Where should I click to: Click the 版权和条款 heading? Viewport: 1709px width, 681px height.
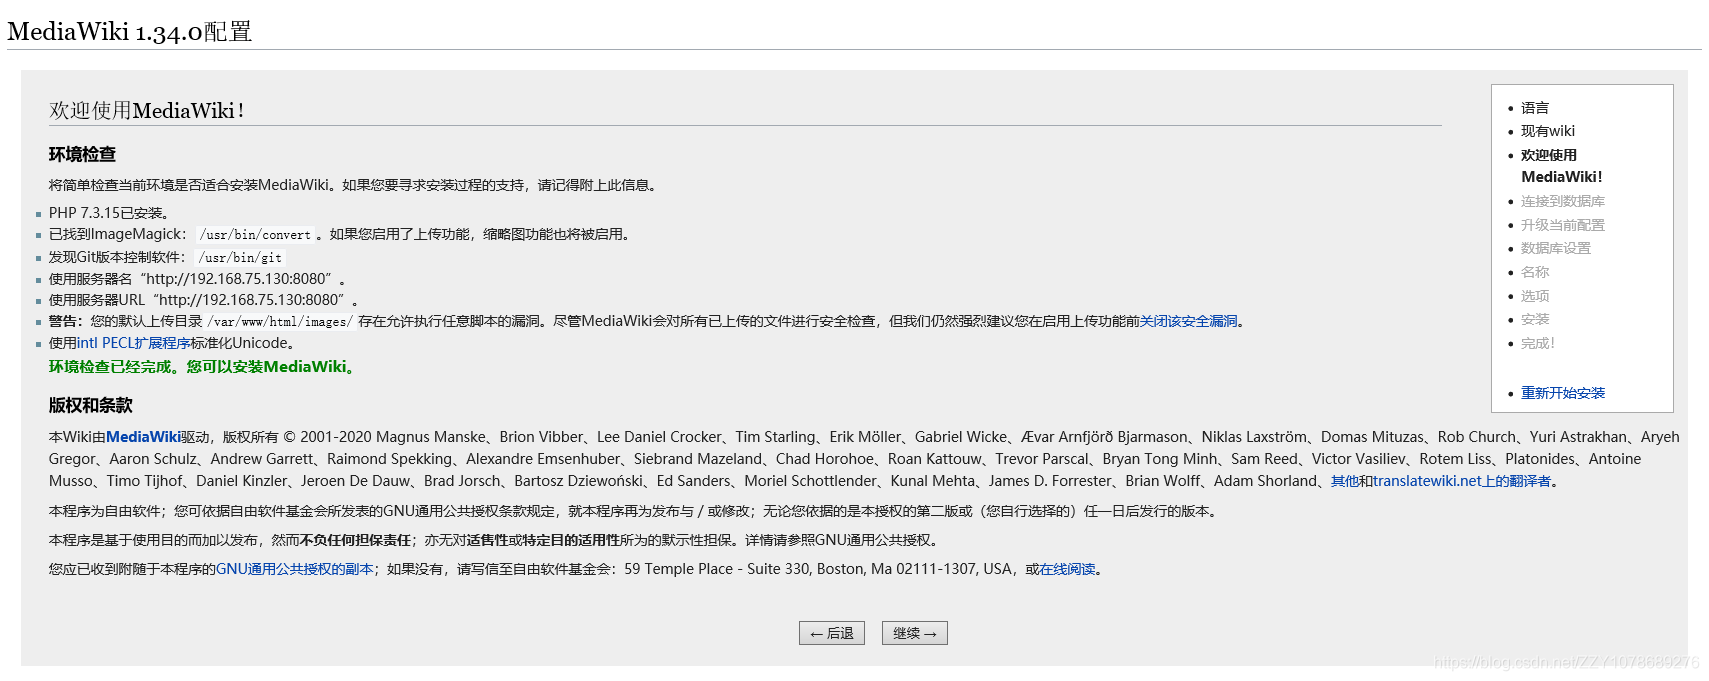pyautogui.click(x=91, y=405)
